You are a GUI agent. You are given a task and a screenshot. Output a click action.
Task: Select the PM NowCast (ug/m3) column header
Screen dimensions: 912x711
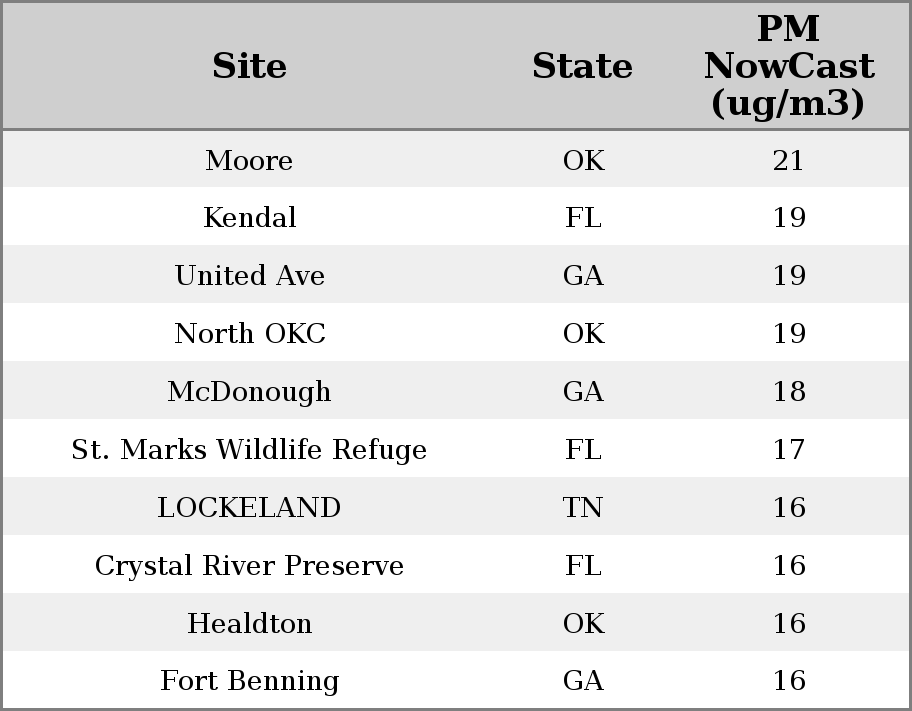(788, 66)
